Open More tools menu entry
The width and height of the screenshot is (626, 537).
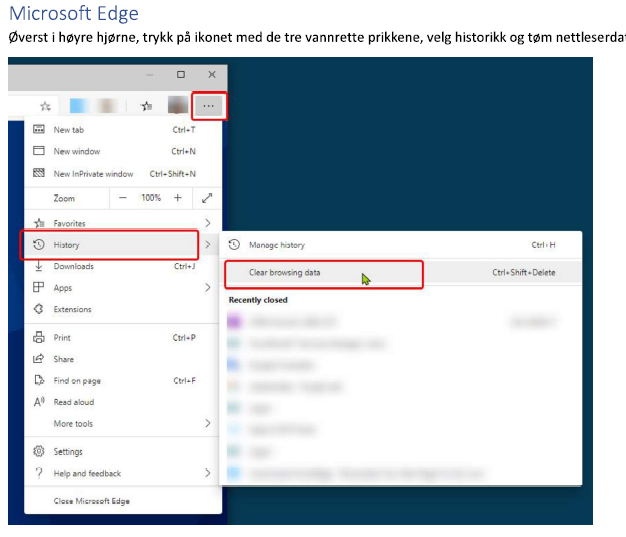coord(122,423)
